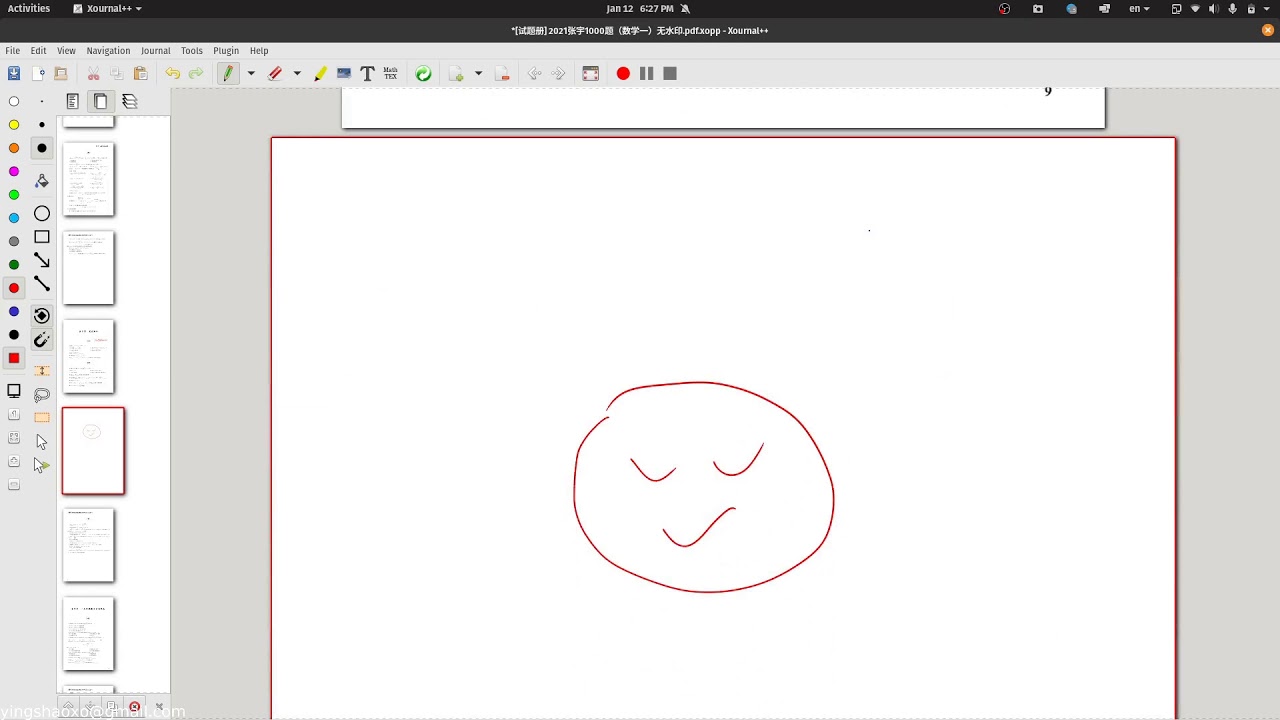Toggle the Fill bucket option
Viewport: 1280px width, 720px height.
pyautogui.click(x=42, y=181)
